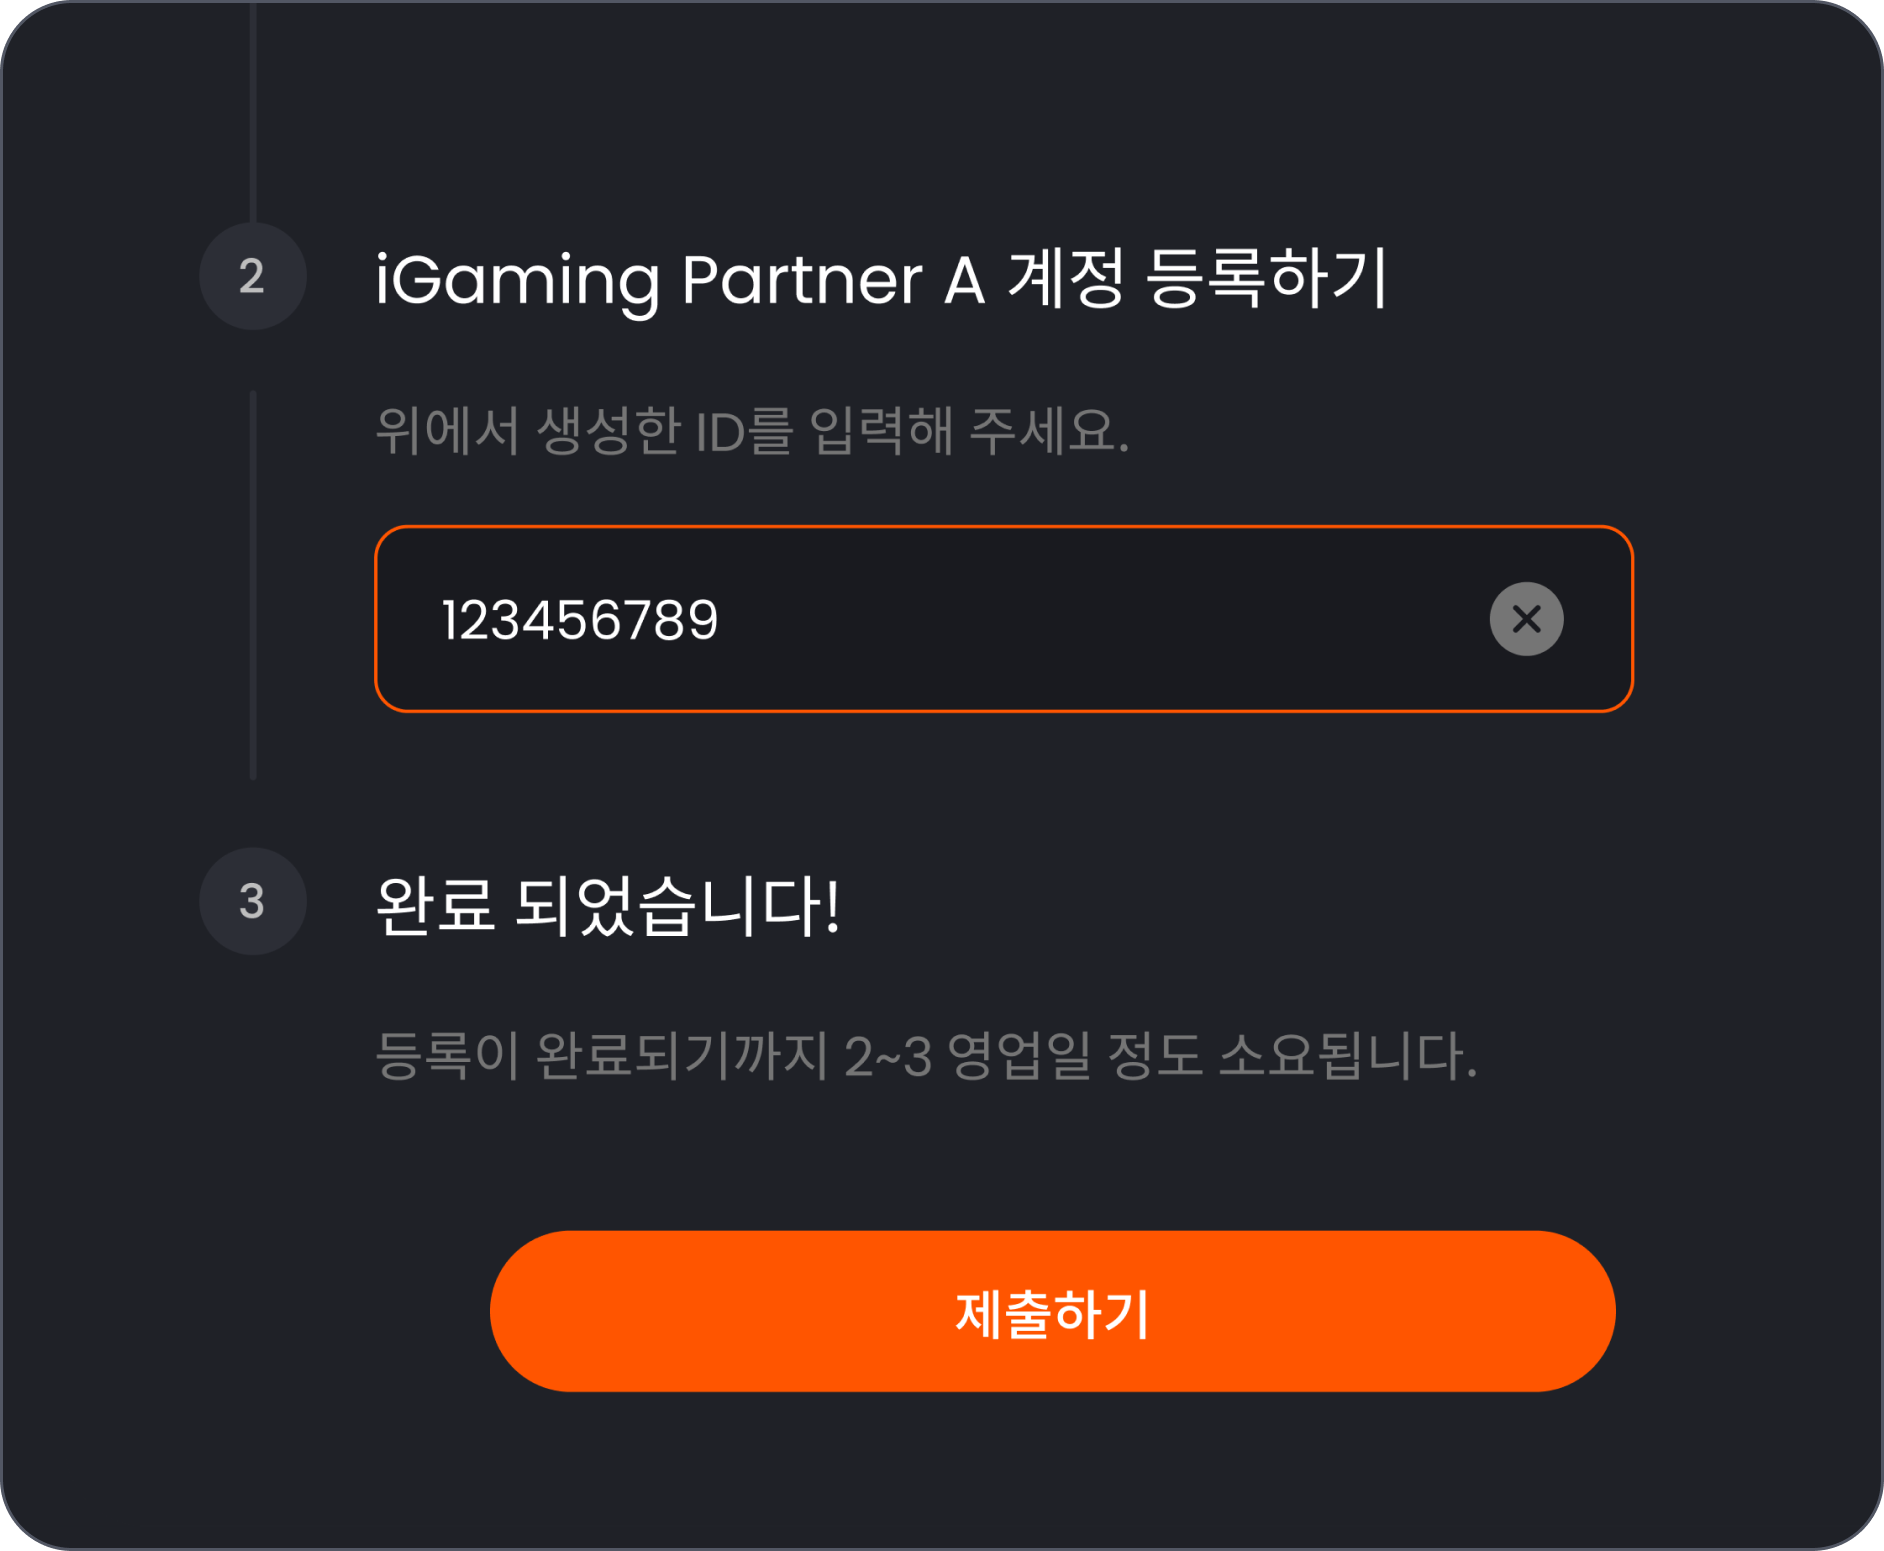
Task: Click the 위에서 생성한 ID를 입력해 주세요 instruction
Action: pos(752,431)
